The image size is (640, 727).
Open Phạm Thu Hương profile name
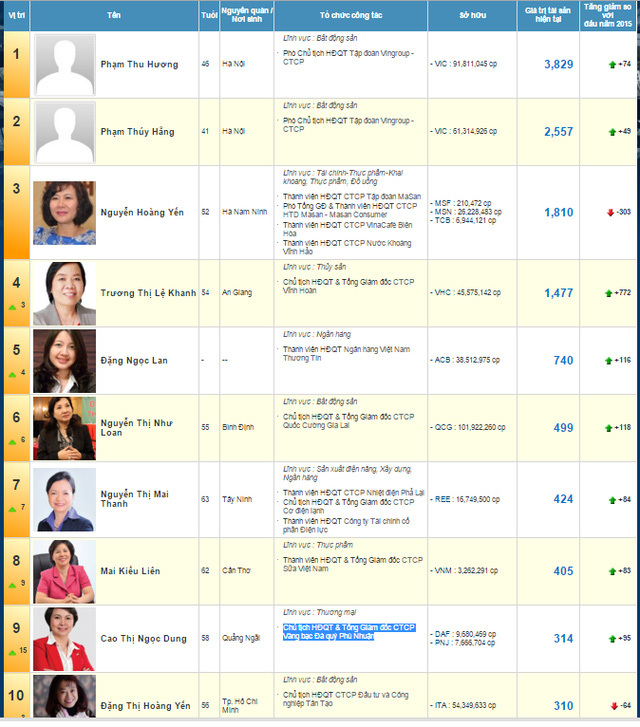tap(139, 64)
